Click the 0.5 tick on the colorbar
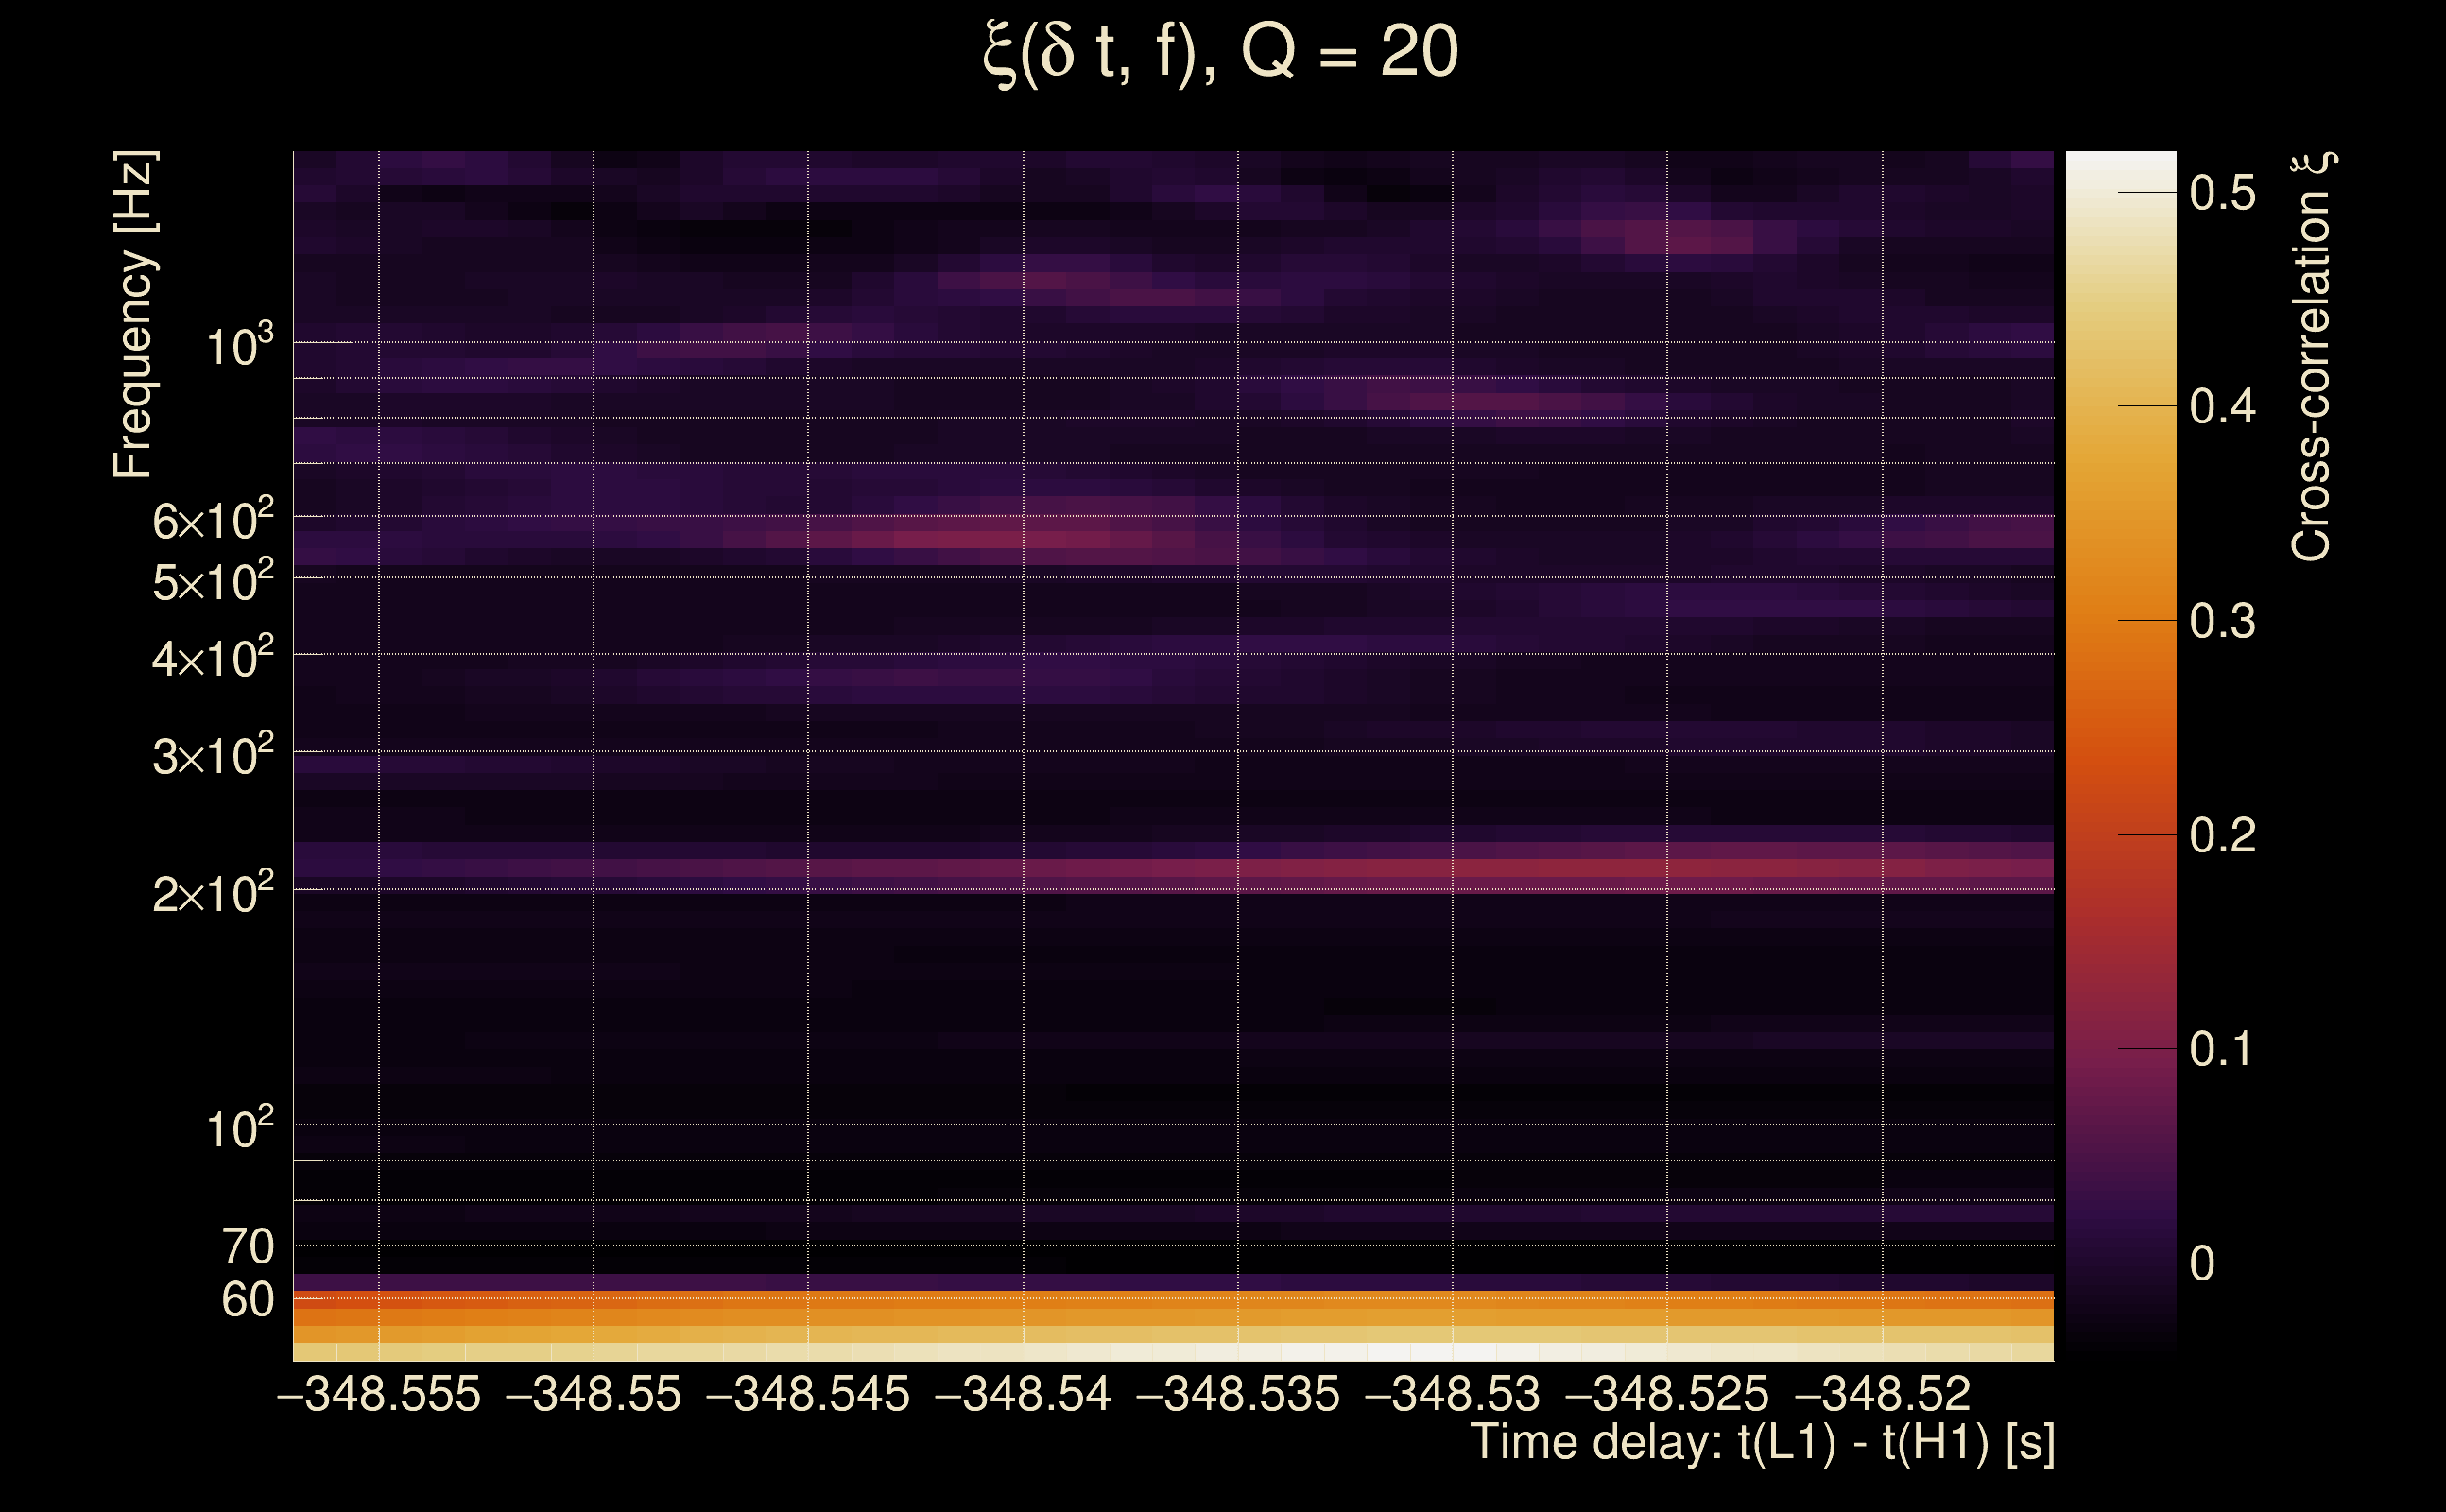2446x1512 pixels. 2222,193
